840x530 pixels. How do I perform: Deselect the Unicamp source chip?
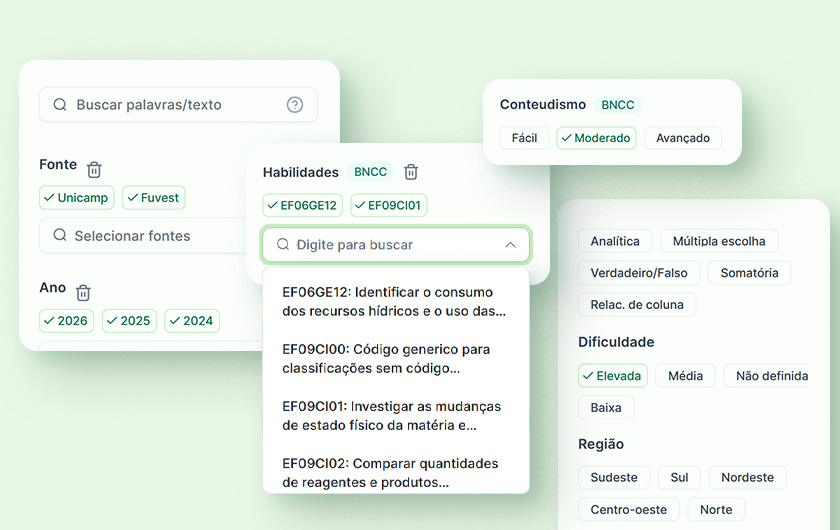point(77,198)
